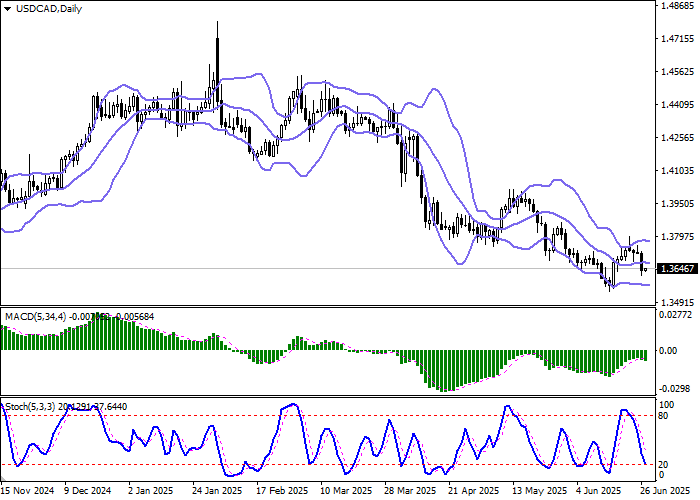Click the 1.44095 price axis label
This screenshot has width=700, height=500.
(x=678, y=104)
